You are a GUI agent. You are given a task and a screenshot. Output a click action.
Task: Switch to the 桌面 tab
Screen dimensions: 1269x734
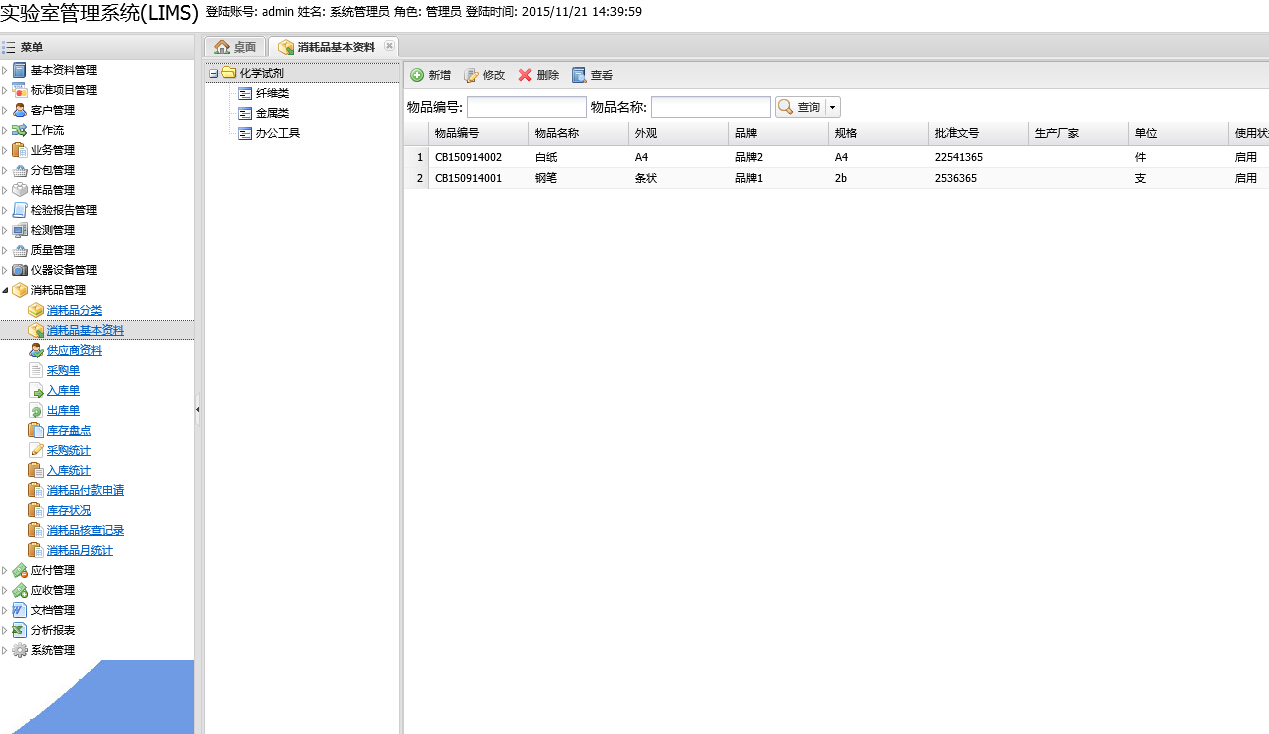tap(236, 47)
